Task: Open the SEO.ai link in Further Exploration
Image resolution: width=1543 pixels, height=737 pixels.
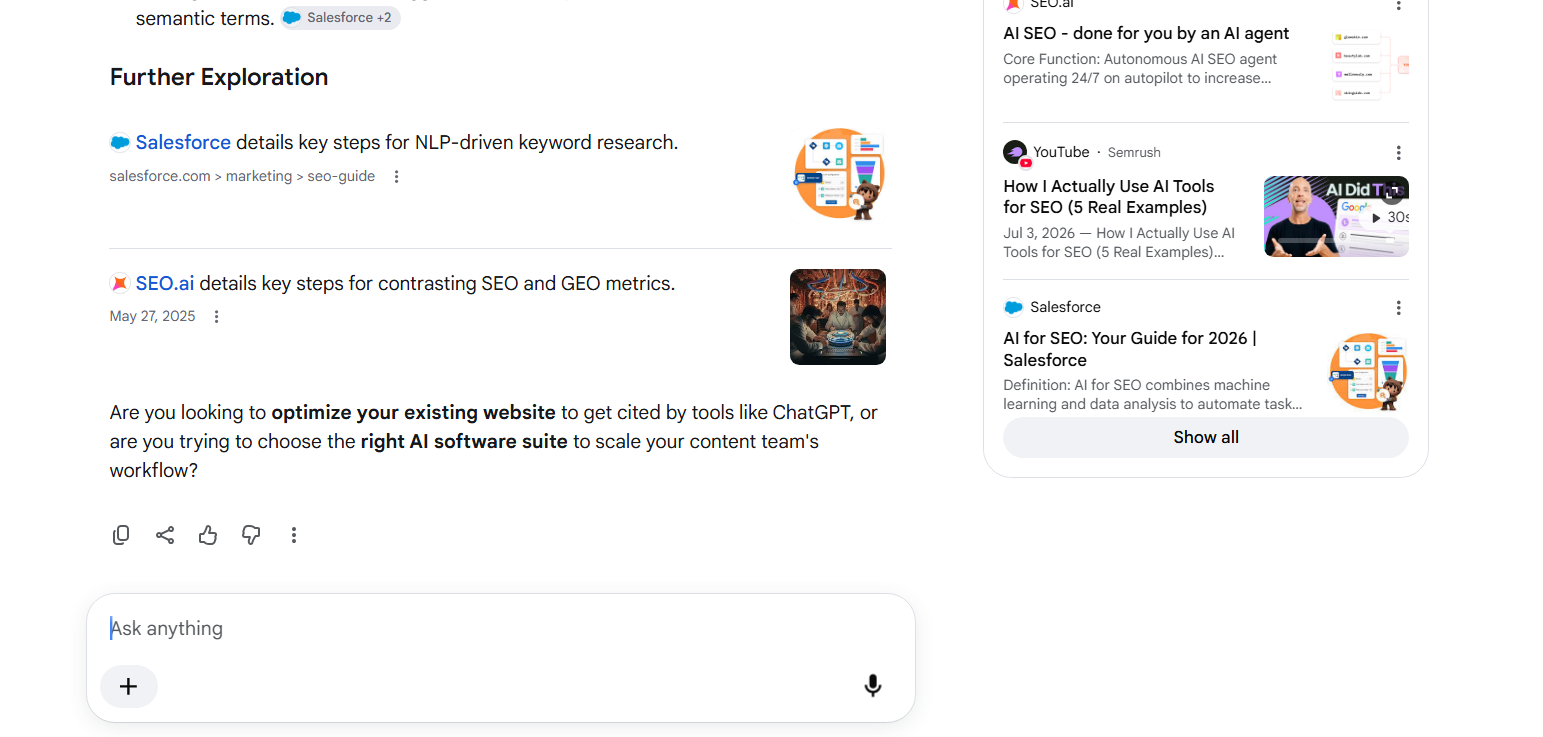Action: click(x=165, y=284)
